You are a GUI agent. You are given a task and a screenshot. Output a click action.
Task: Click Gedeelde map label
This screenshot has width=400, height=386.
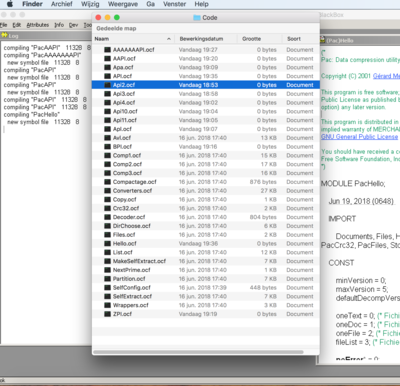pyautogui.click(x=116, y=28)
